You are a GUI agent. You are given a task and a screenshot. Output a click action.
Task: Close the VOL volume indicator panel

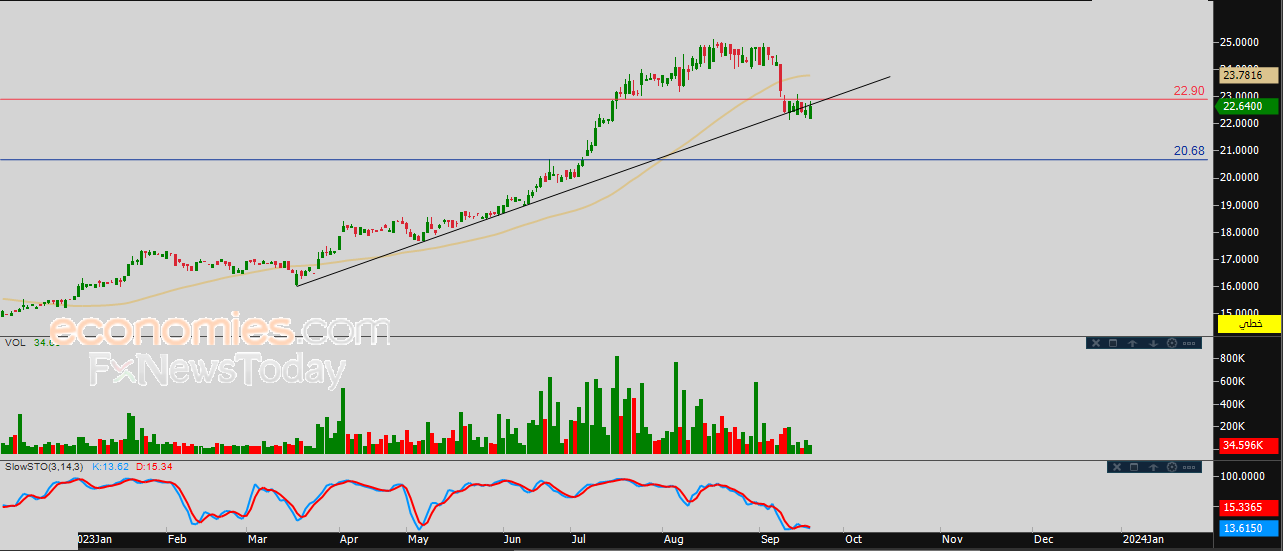click(x=1096, y=343)
